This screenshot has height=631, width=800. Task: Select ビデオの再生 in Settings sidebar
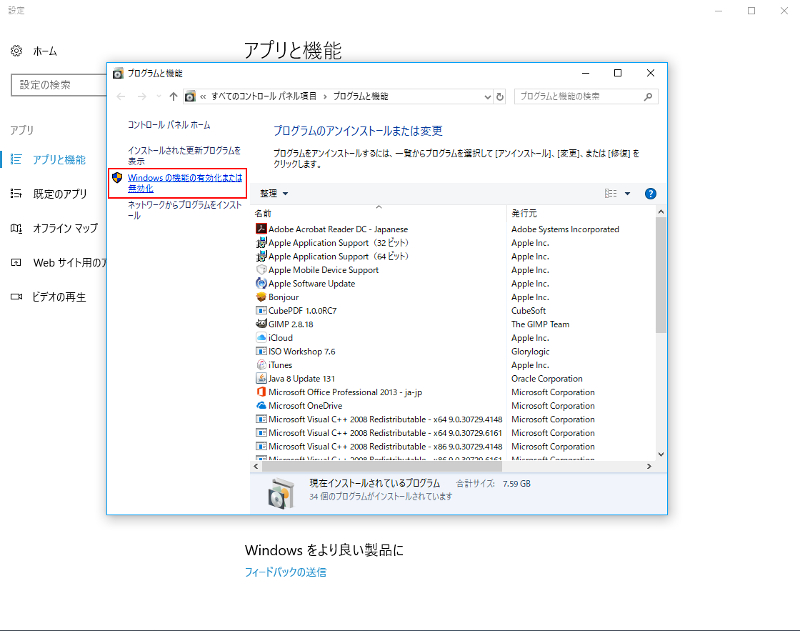pyautogui.click(x=59, y=297)
